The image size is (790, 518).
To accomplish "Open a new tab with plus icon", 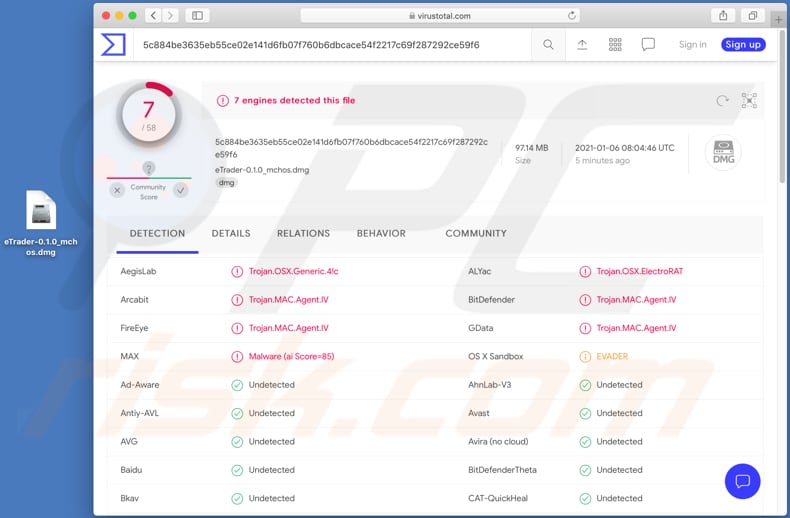I will tap(778, 20).
